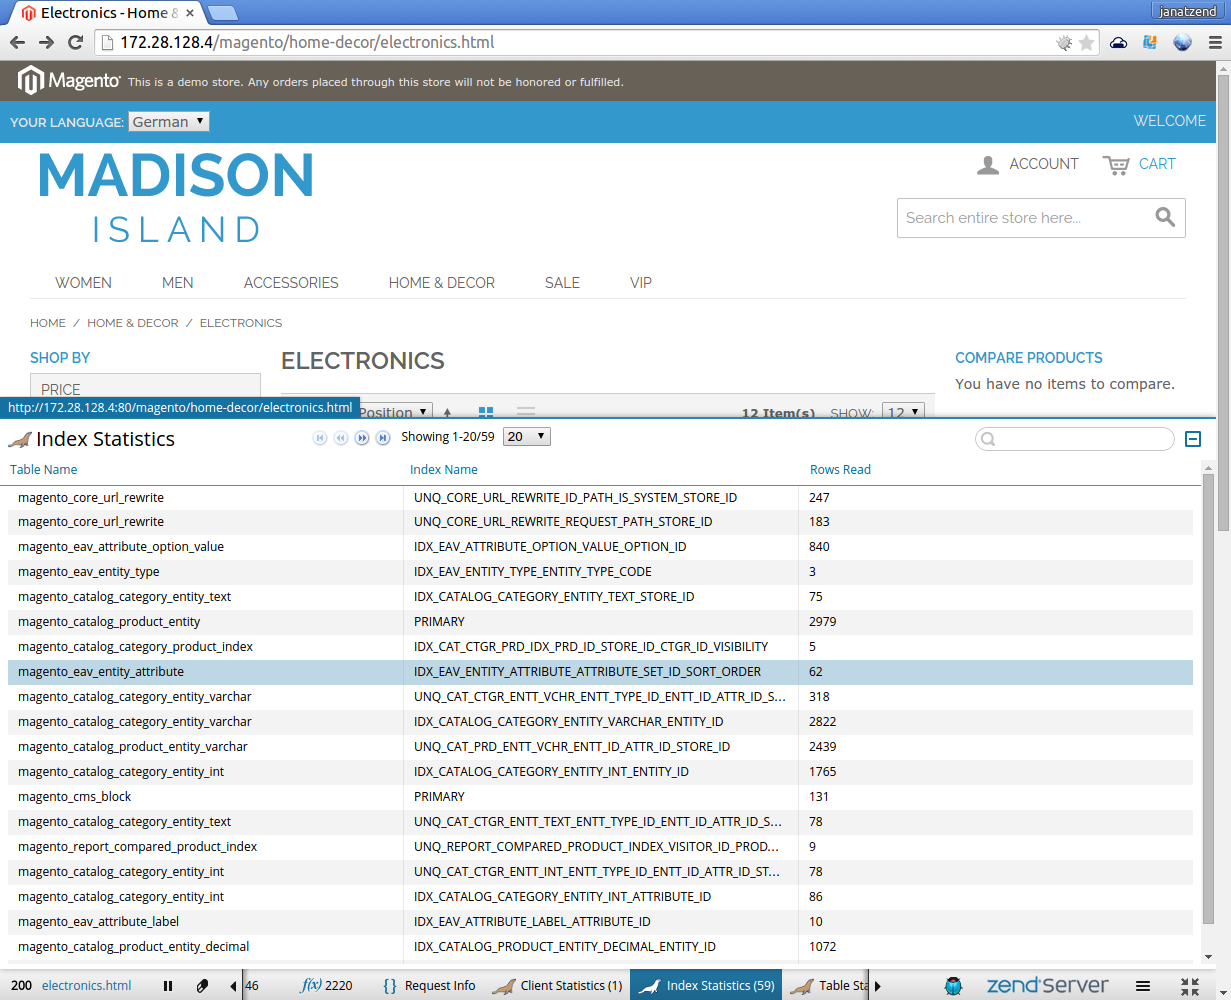Viewport: 1231px width, 1000px height.
Task: Switch to list view icon
Action: (x=526, y=412)
